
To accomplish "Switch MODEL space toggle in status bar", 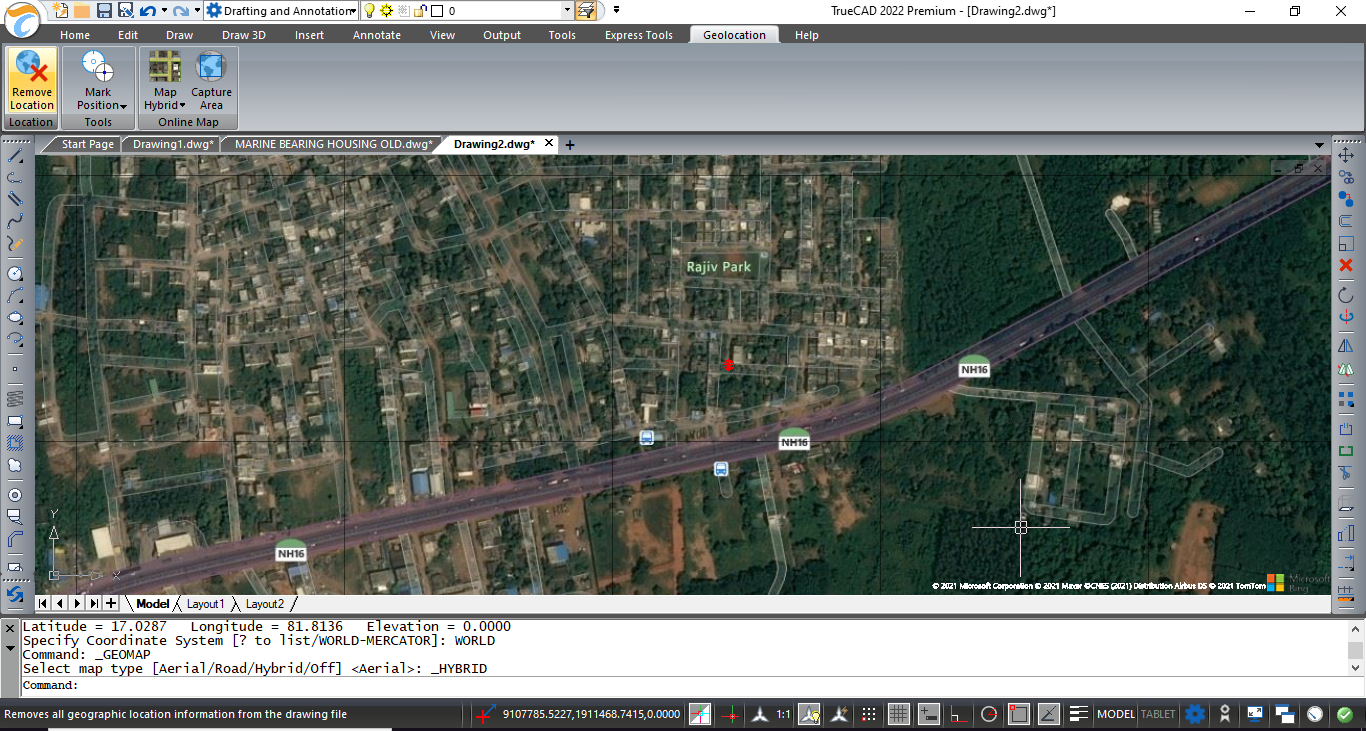I will click(x=1115, y=714).
